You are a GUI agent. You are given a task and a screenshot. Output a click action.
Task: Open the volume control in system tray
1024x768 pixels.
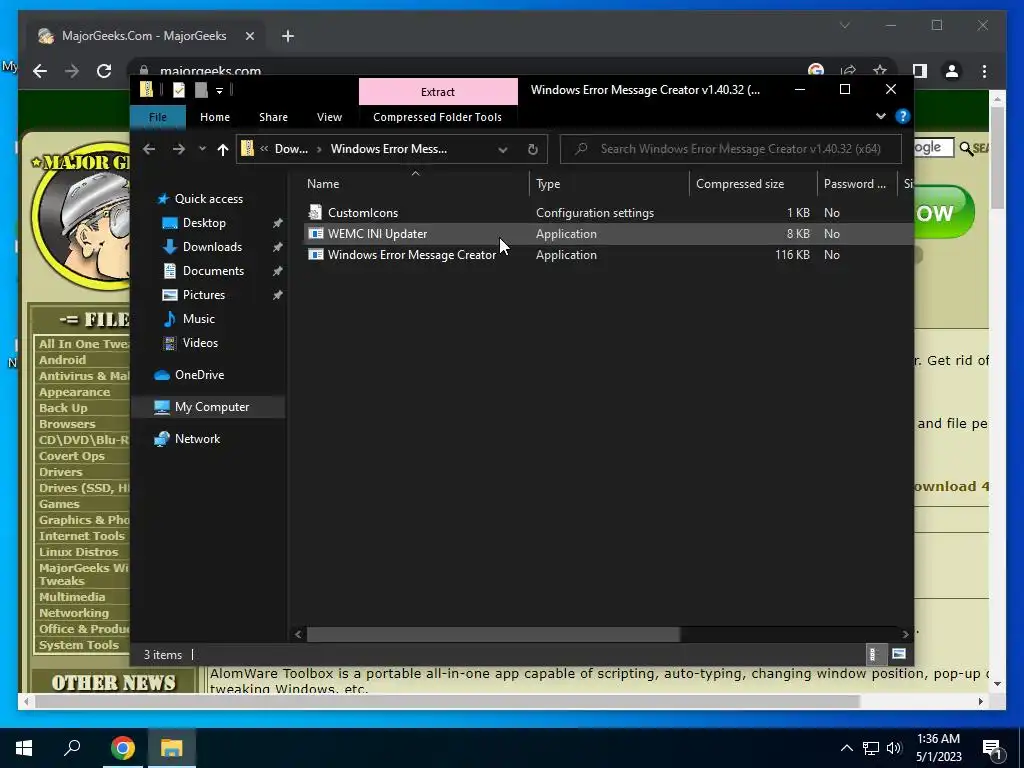pyautogui.click(x=894, y=748)
